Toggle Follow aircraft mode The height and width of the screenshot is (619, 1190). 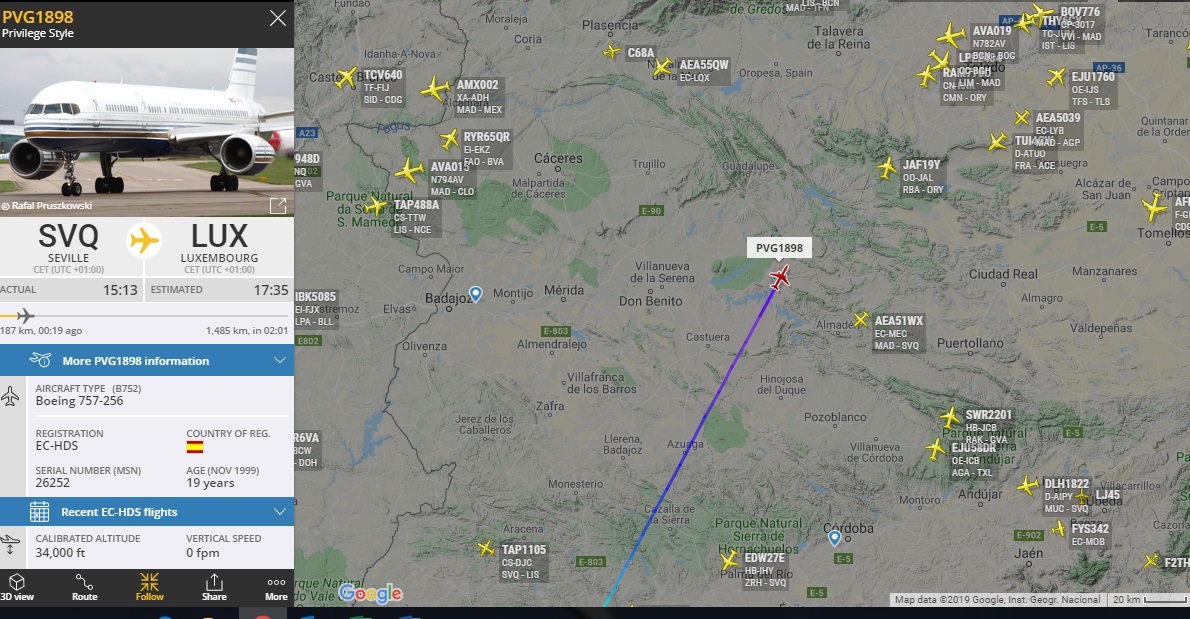pyautogui.click(x=150, y=587)
